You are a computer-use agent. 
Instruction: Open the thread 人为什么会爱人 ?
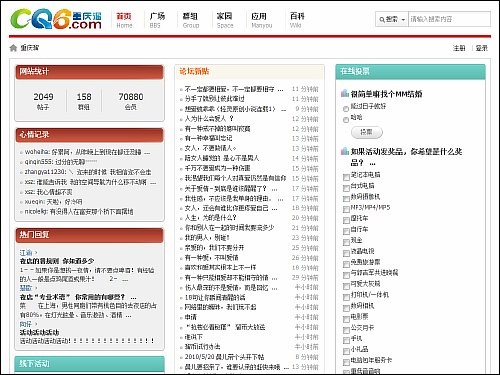tap(209, 119)
